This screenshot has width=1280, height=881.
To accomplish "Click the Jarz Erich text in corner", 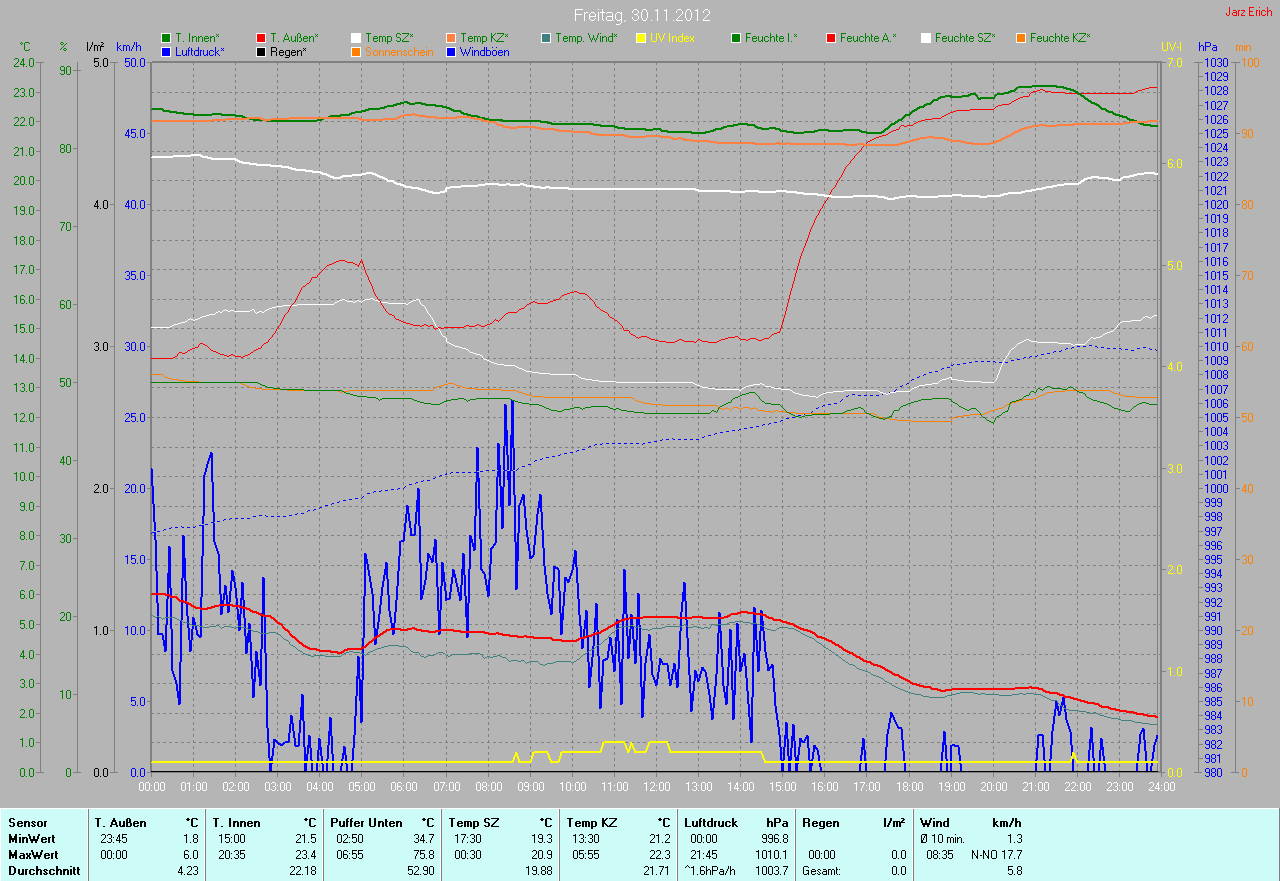I will point(1248,12).
